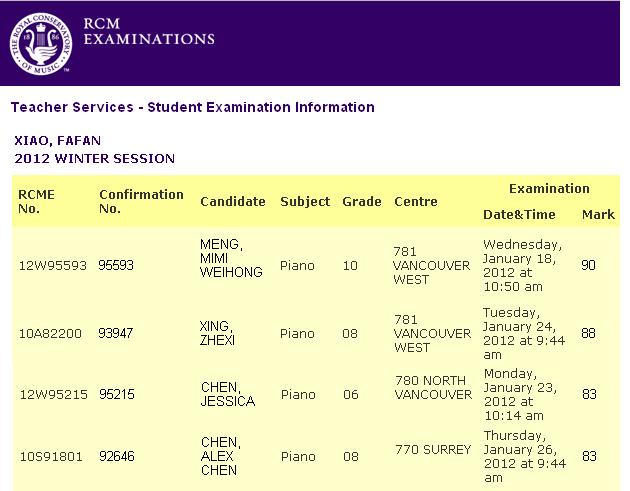This screenshot has height=491, width=630.
Task: Click the mark 83 for Alex Chen
Action: (x=589, y=456)
